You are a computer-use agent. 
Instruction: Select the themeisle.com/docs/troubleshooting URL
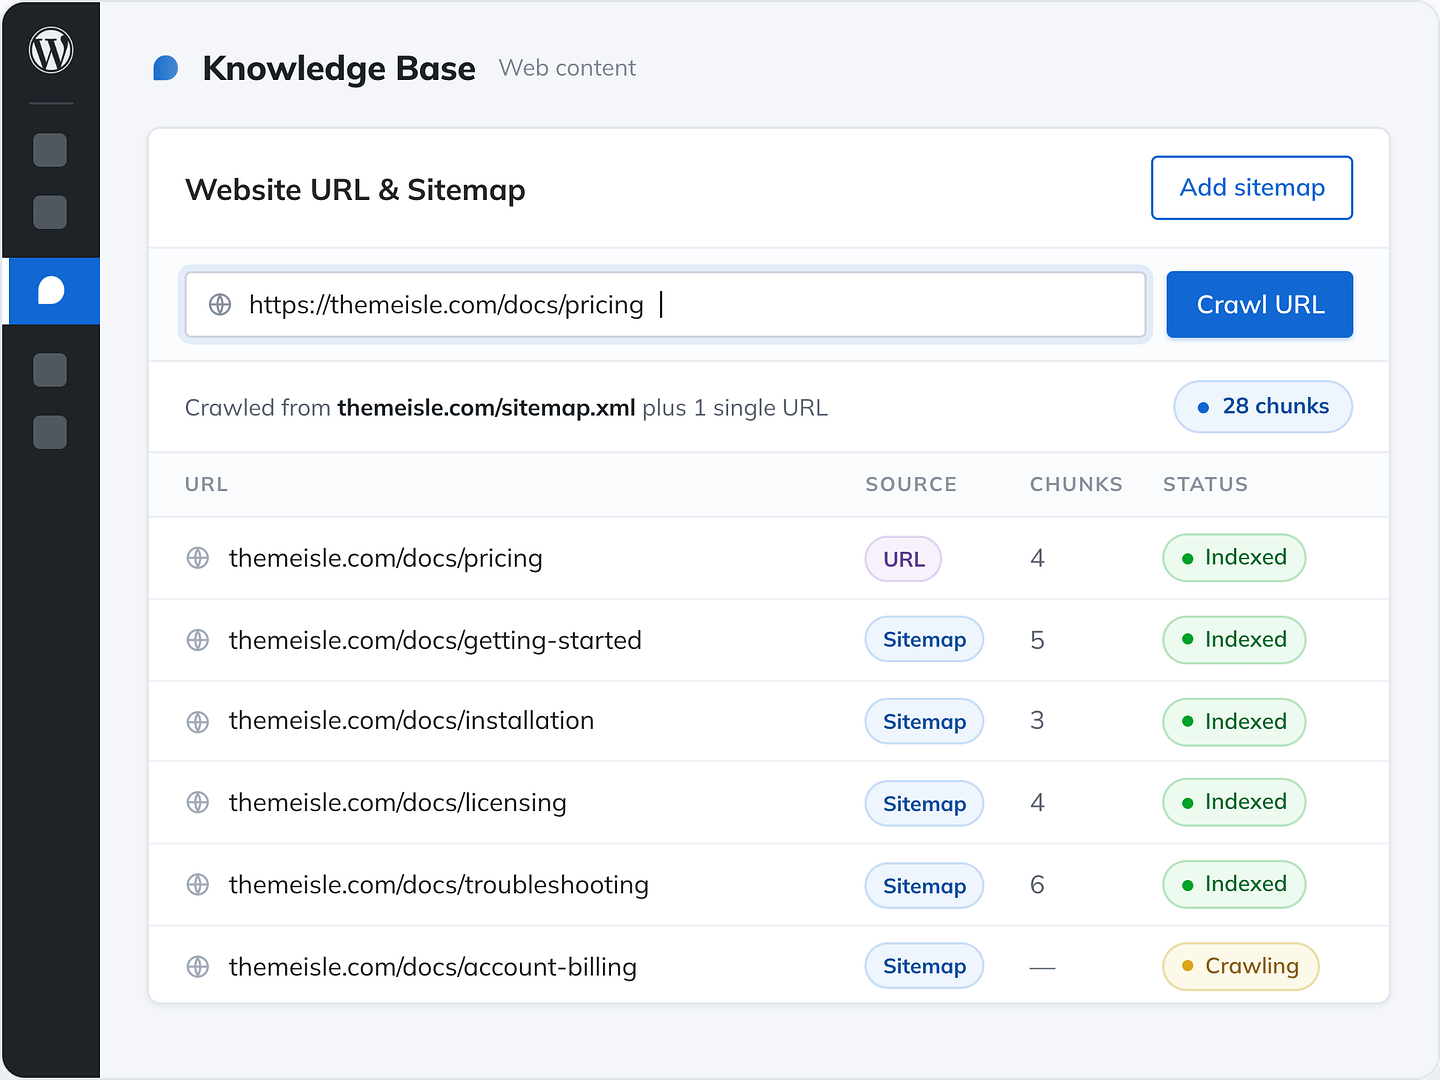(439, 885)
